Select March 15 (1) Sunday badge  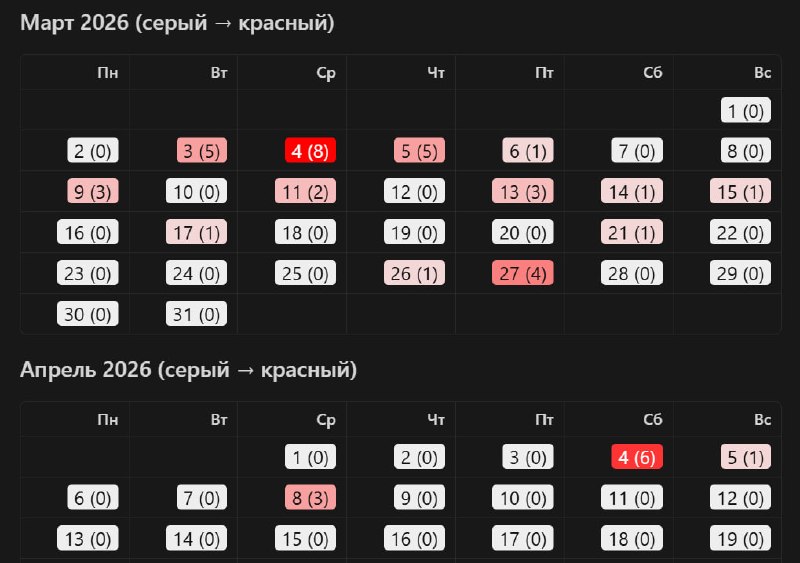740,191
